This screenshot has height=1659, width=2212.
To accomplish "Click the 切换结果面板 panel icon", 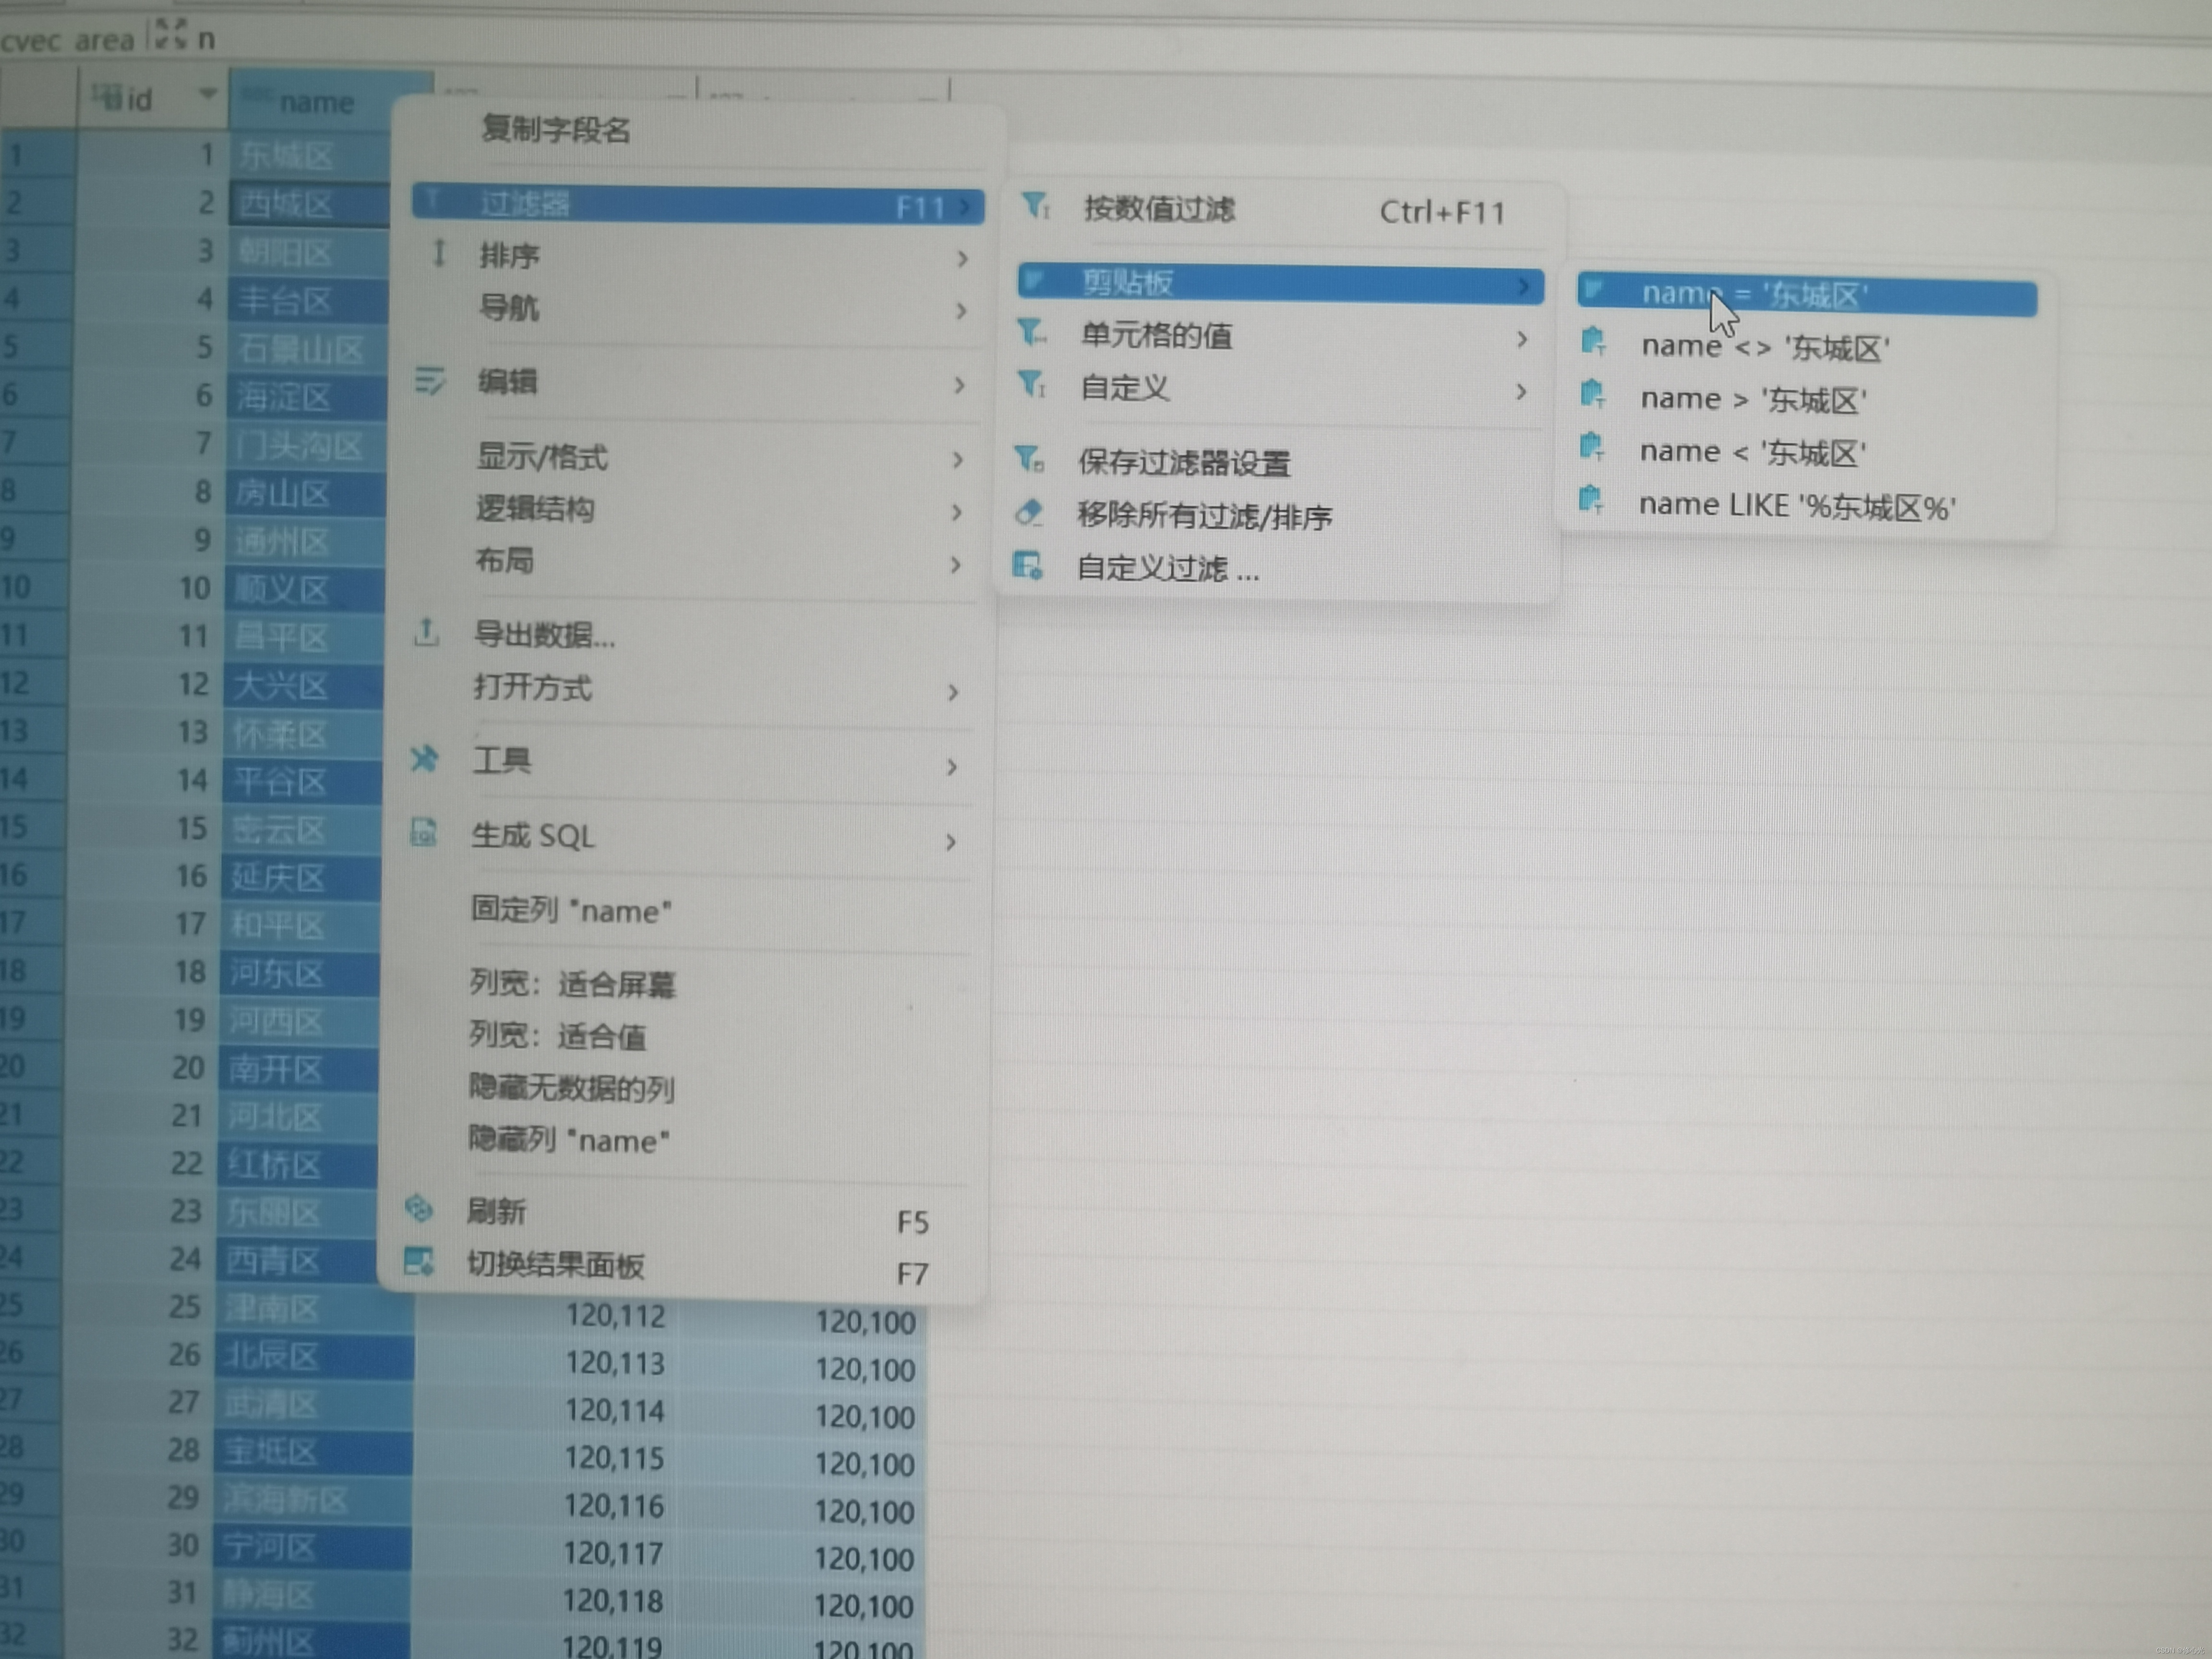I will 418,1262.
